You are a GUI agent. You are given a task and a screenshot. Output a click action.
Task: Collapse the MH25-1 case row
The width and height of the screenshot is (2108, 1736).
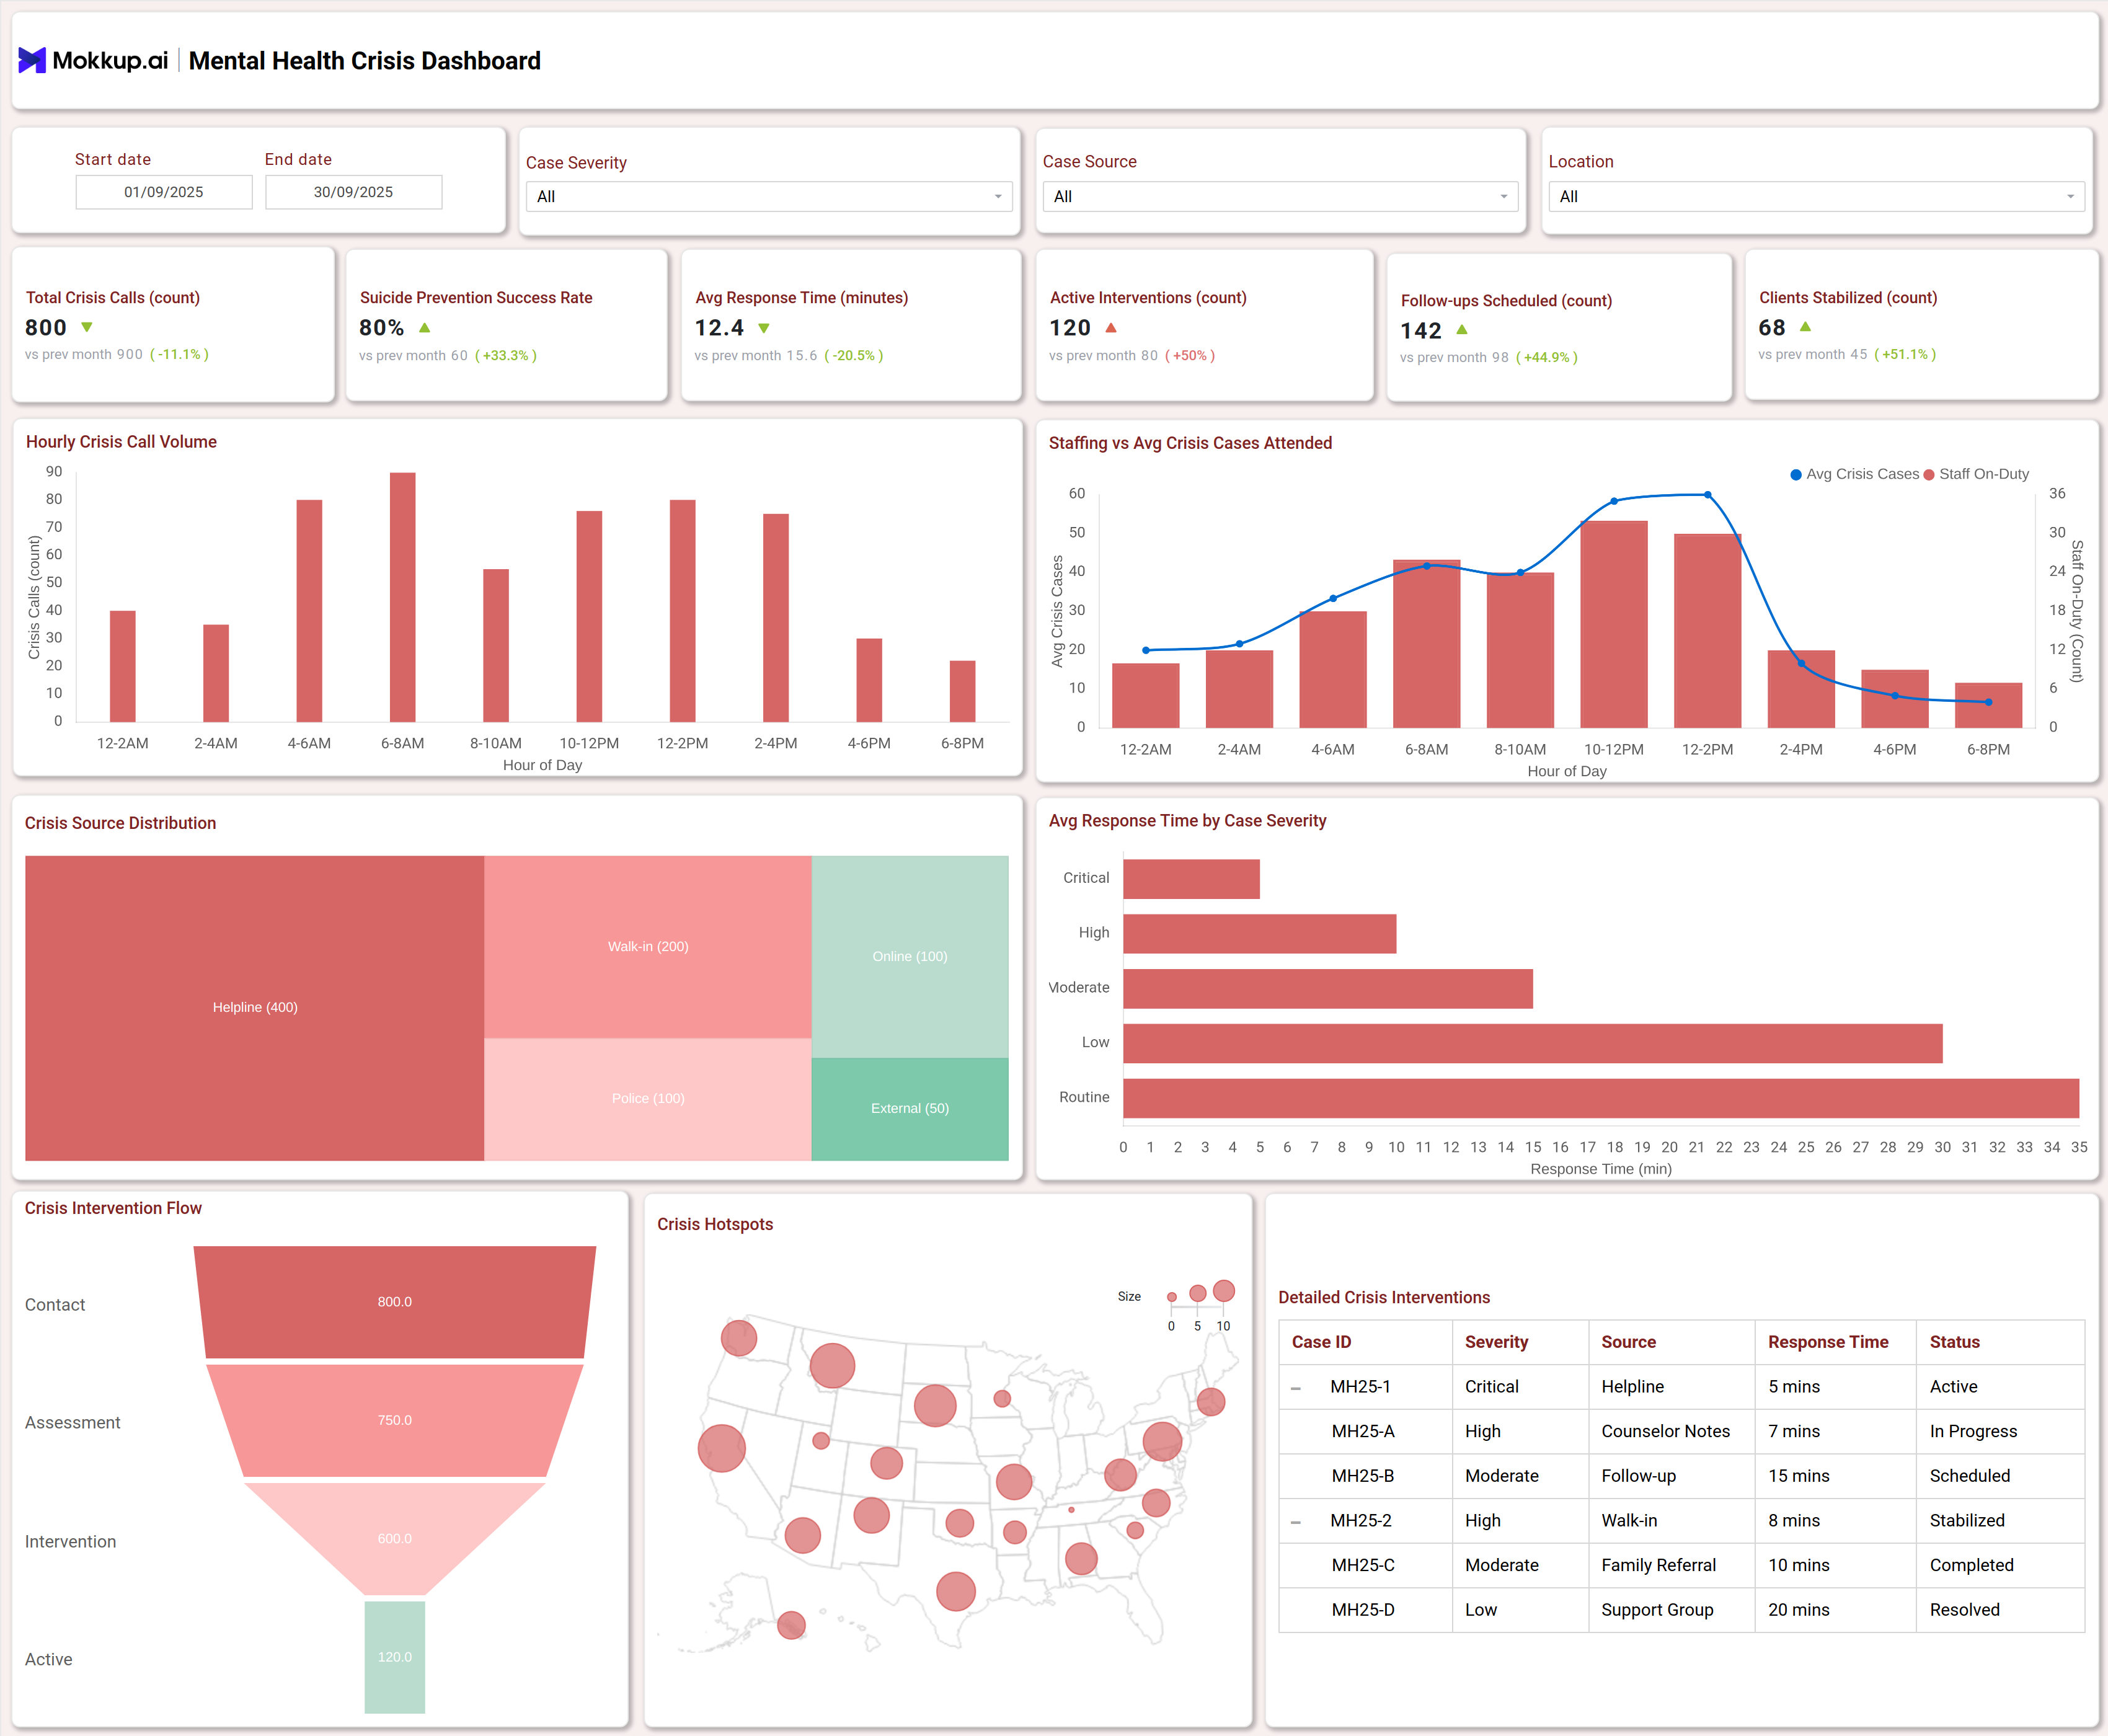pos(1296,1388)
